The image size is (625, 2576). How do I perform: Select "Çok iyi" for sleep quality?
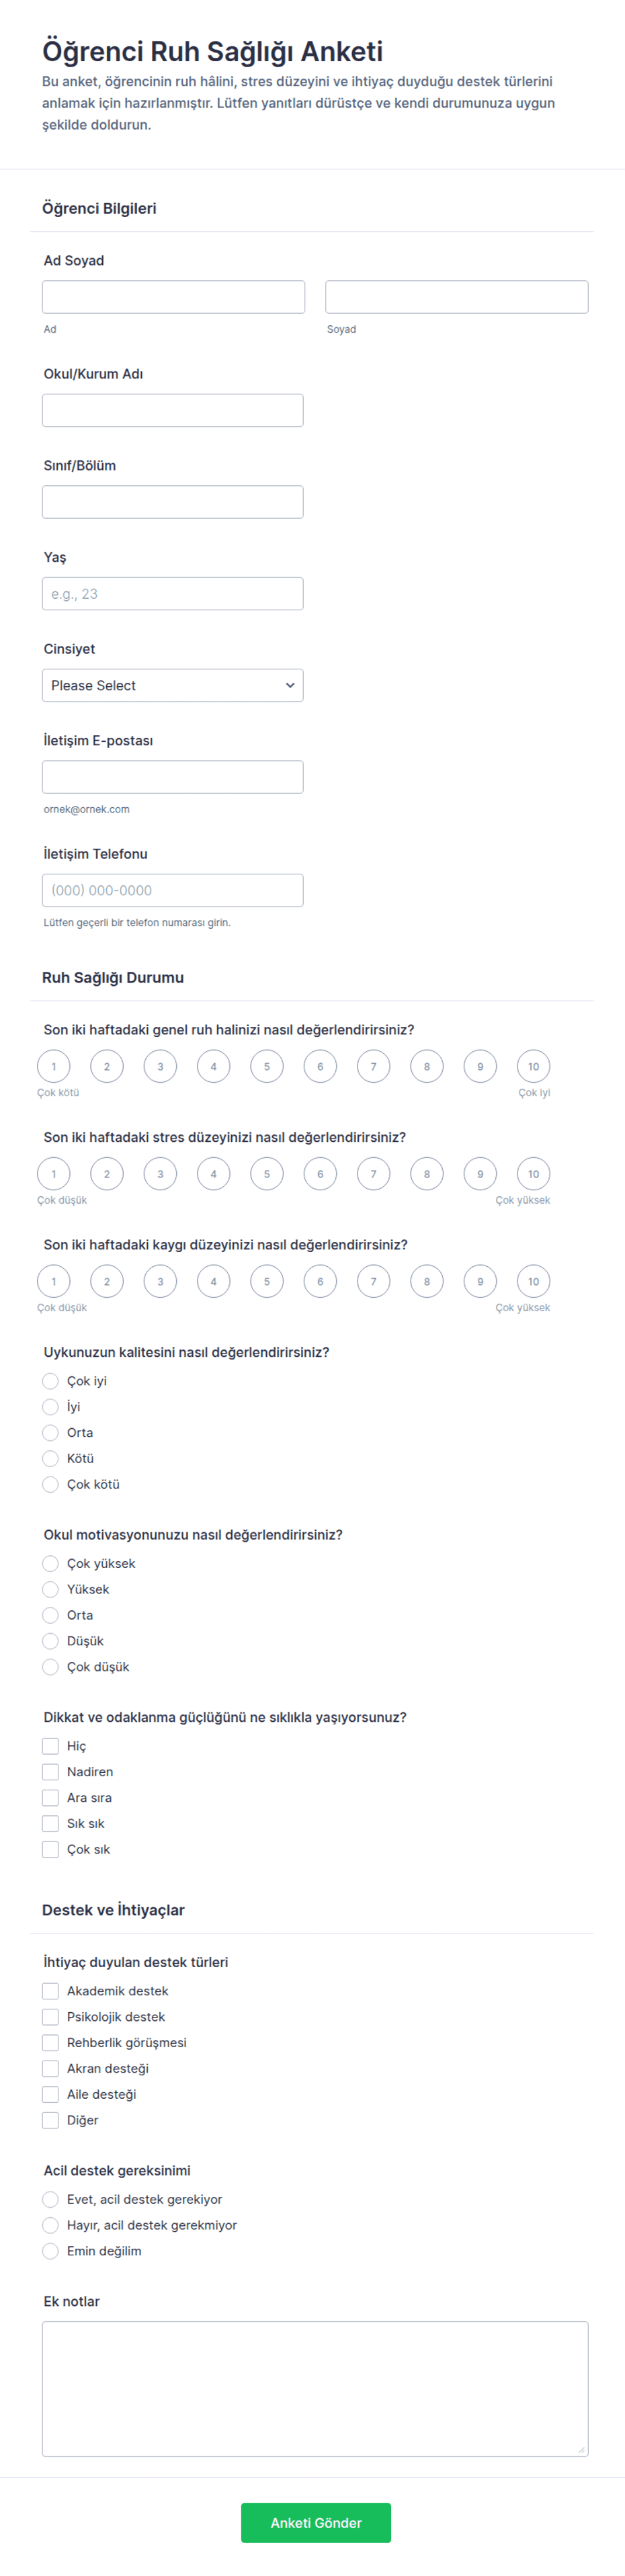(50, 1381)
